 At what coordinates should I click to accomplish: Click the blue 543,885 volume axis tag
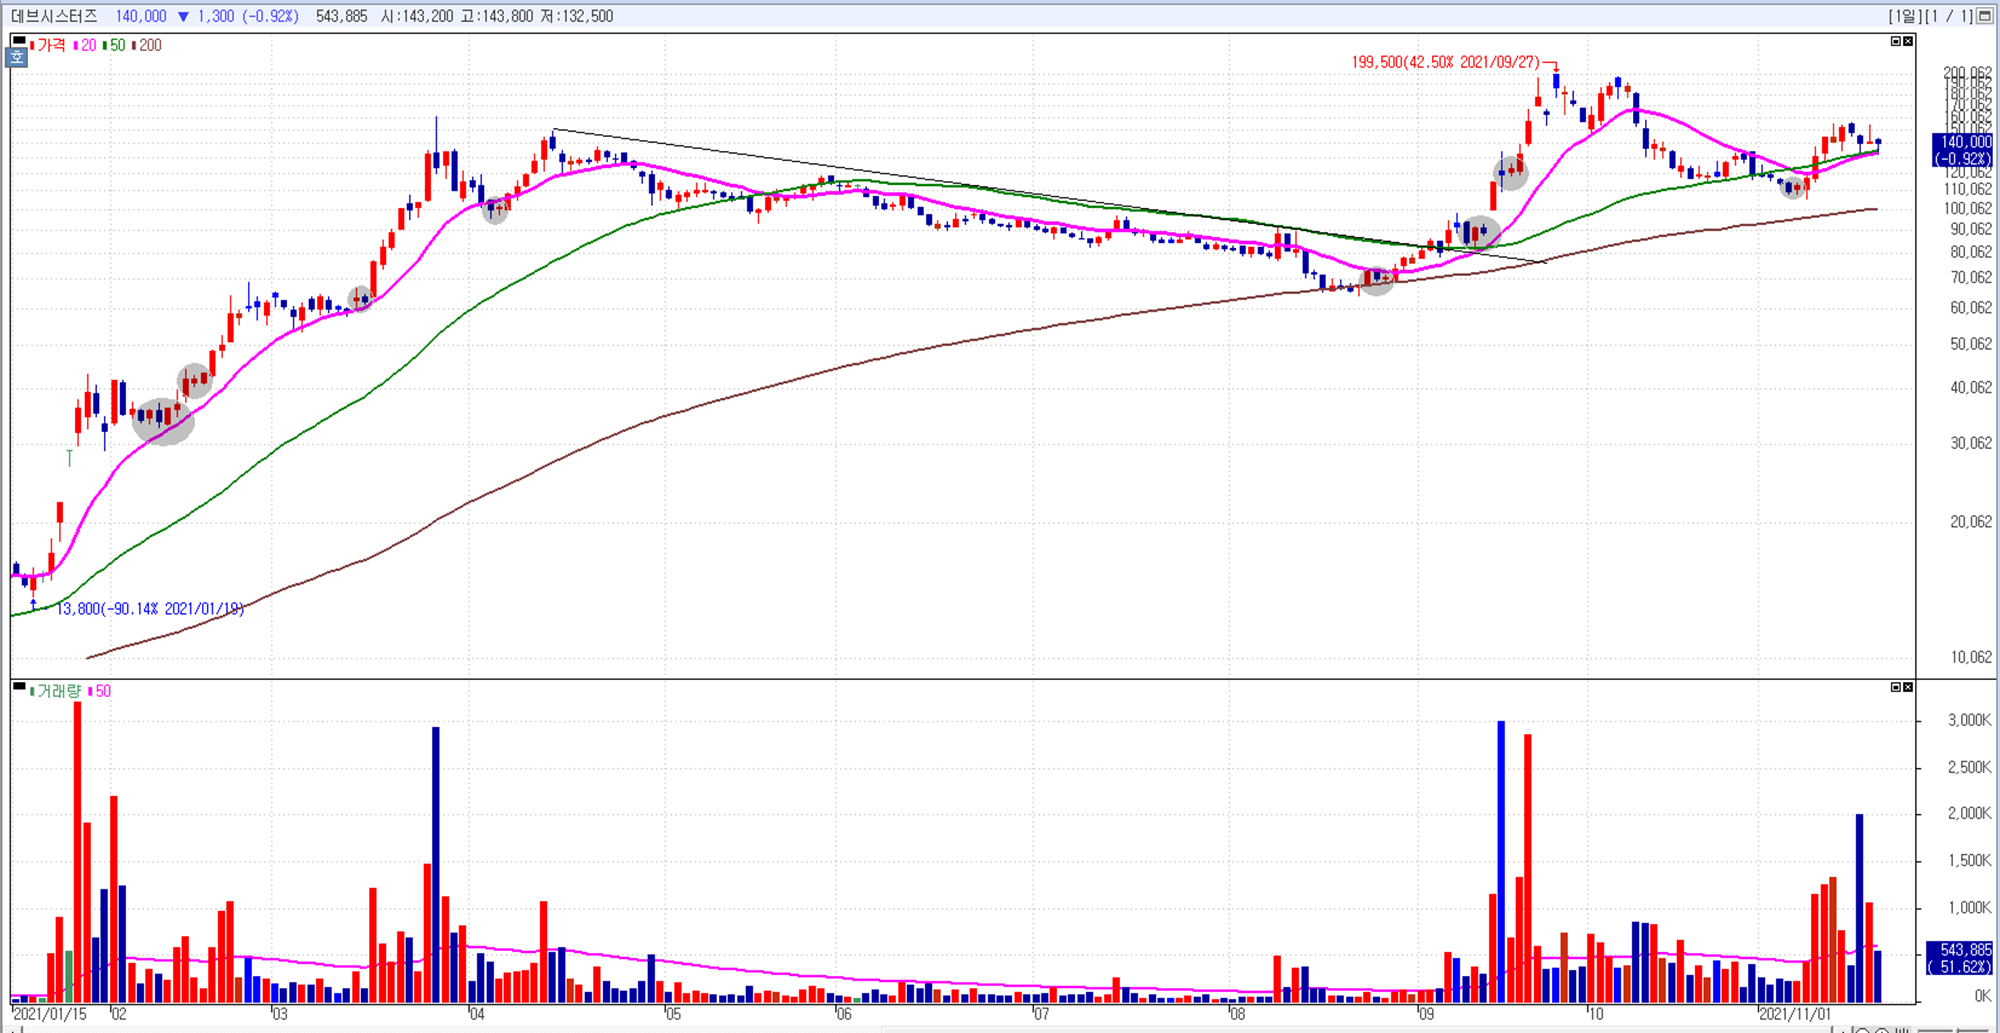pos(1960,958)
